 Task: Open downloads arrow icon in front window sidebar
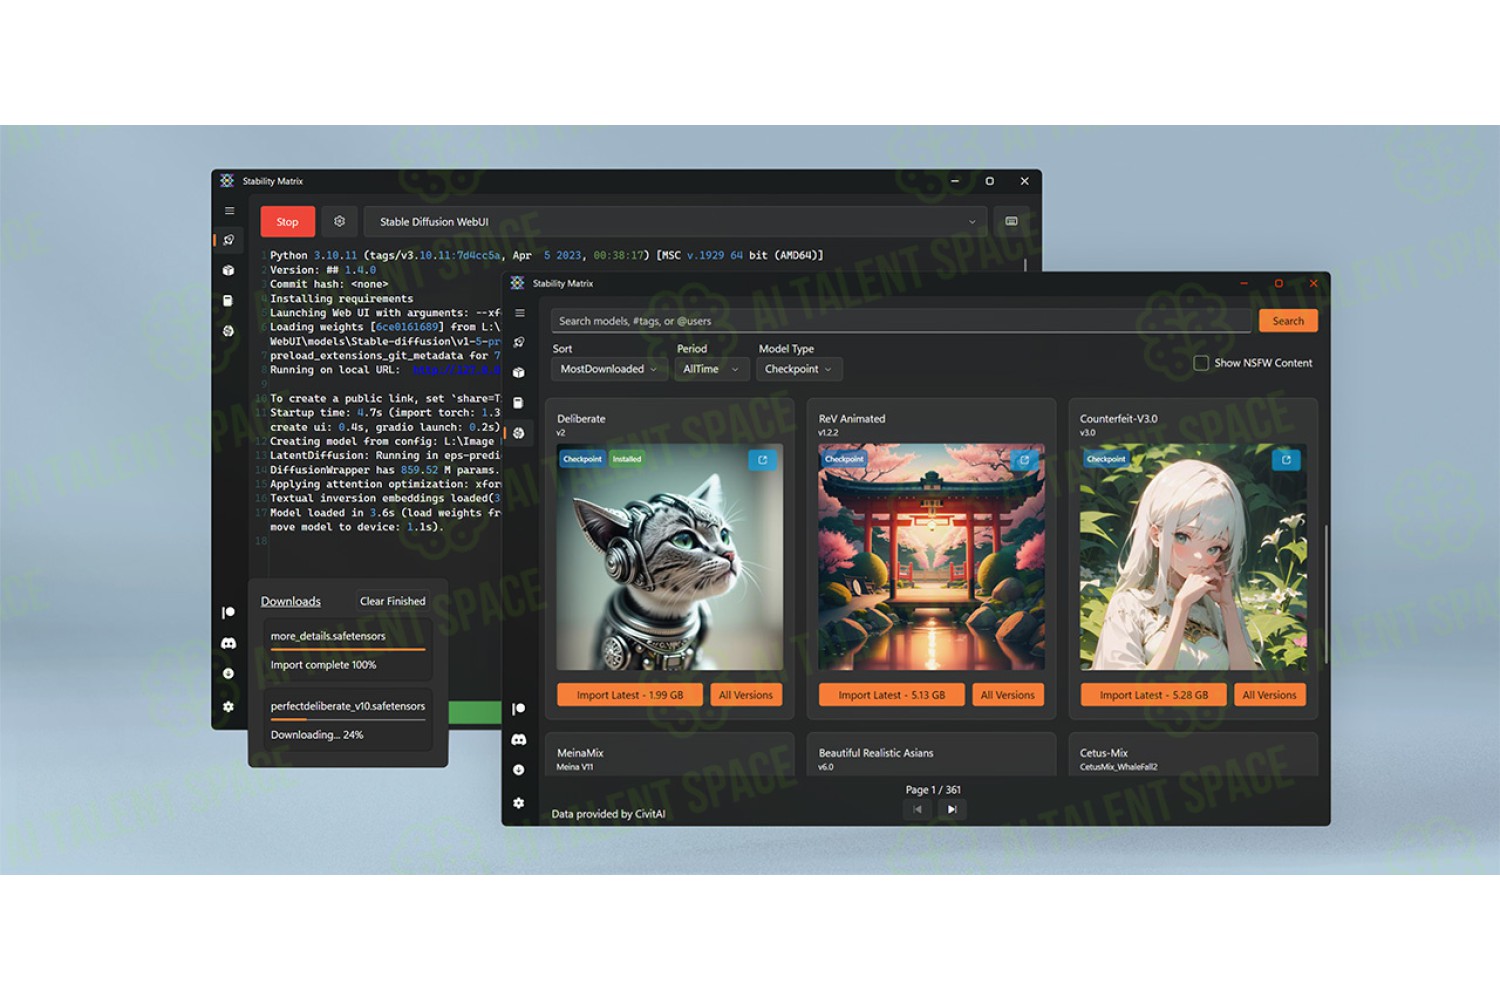coord(519,770)
